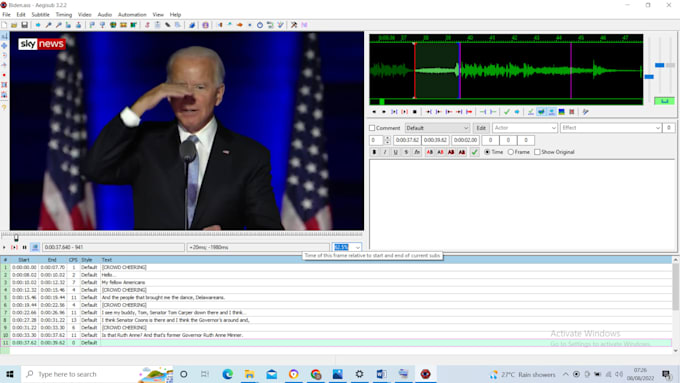The image size is (680, 383).
Task: Select the subtitle row 'My fellow Americans'
Action: [336, 282]
